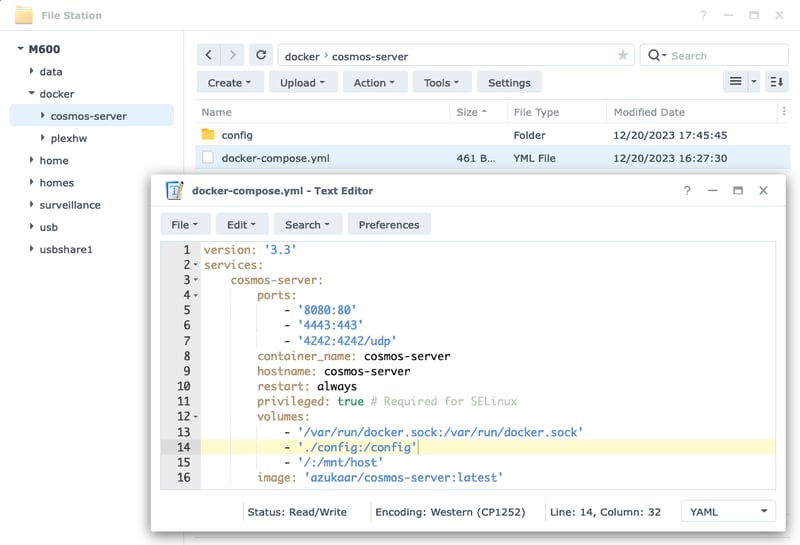Fold the services block at line 2
This screenshot has width=800, height=545.
point(195,265)
